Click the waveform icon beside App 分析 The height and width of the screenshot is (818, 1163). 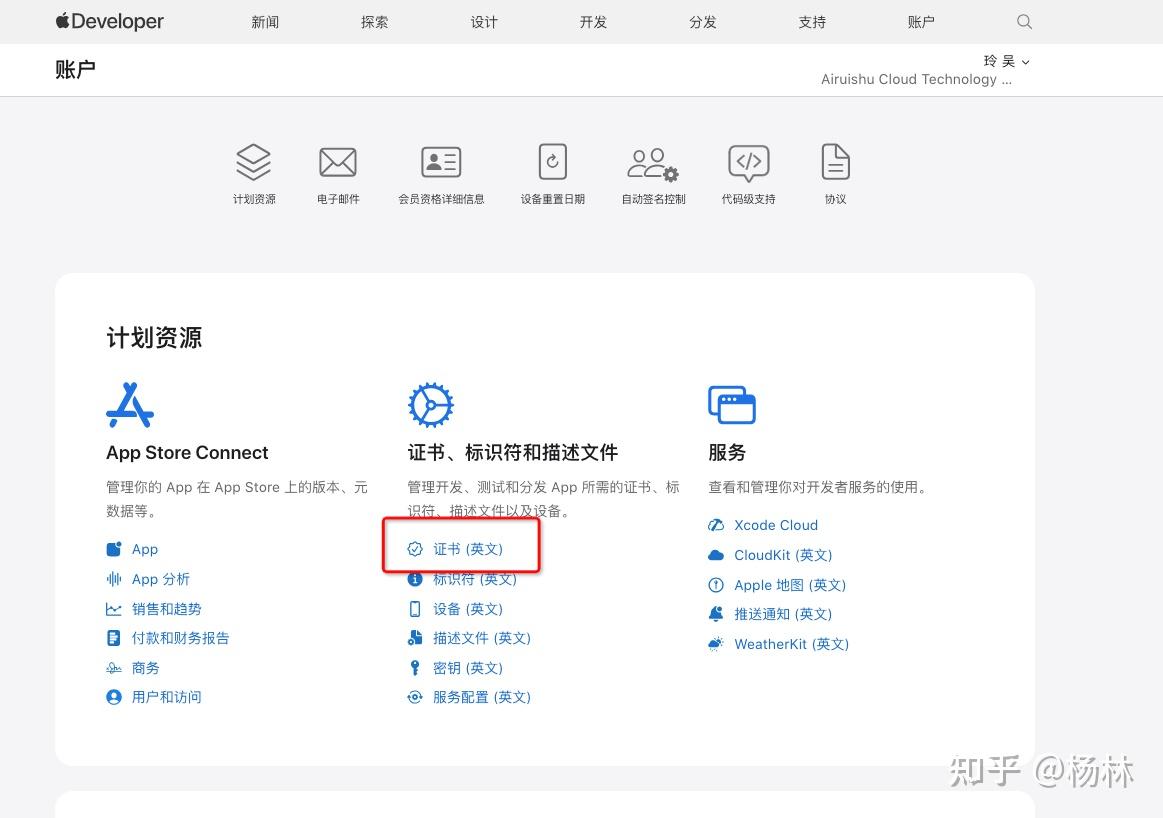113,579
